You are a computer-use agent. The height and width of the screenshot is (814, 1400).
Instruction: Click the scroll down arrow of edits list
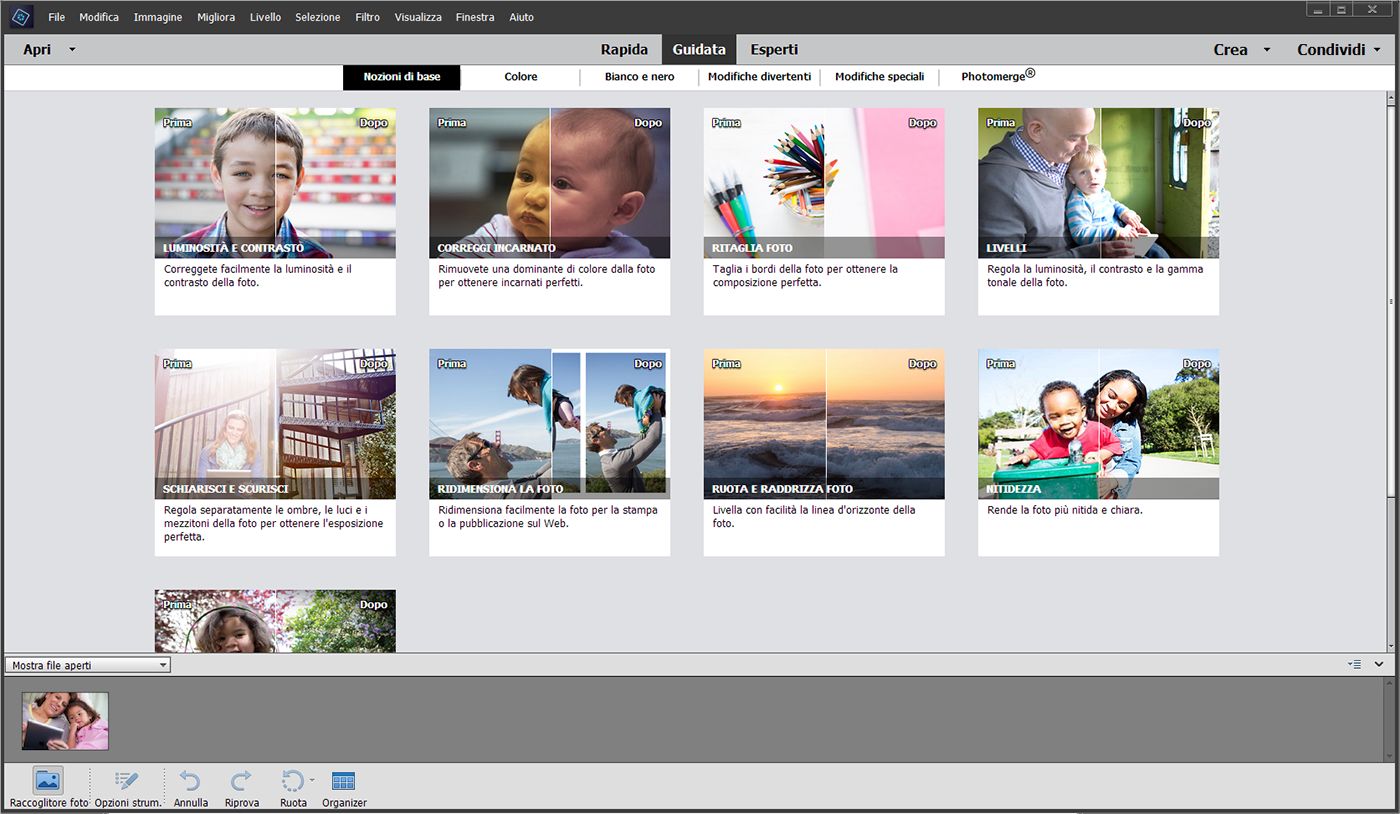1391,646
